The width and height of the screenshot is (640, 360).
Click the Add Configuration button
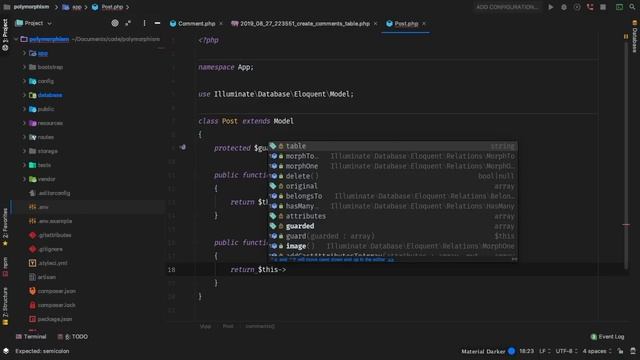[x=507, y=7]
